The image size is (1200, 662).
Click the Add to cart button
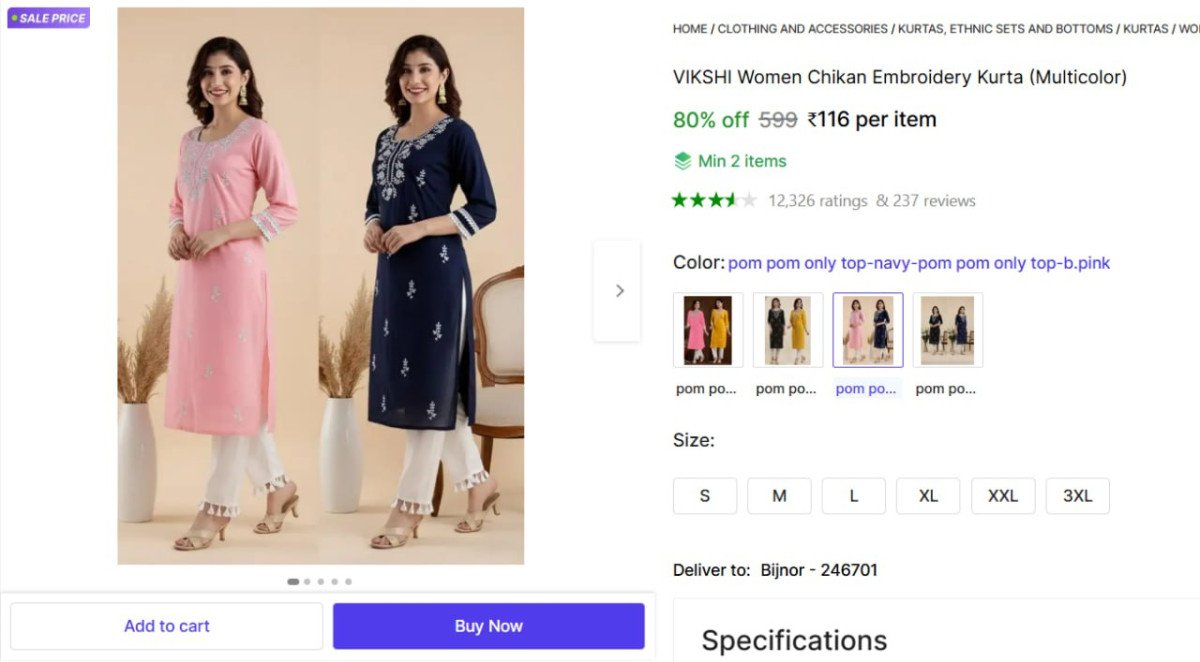click(x=166, y=625)
